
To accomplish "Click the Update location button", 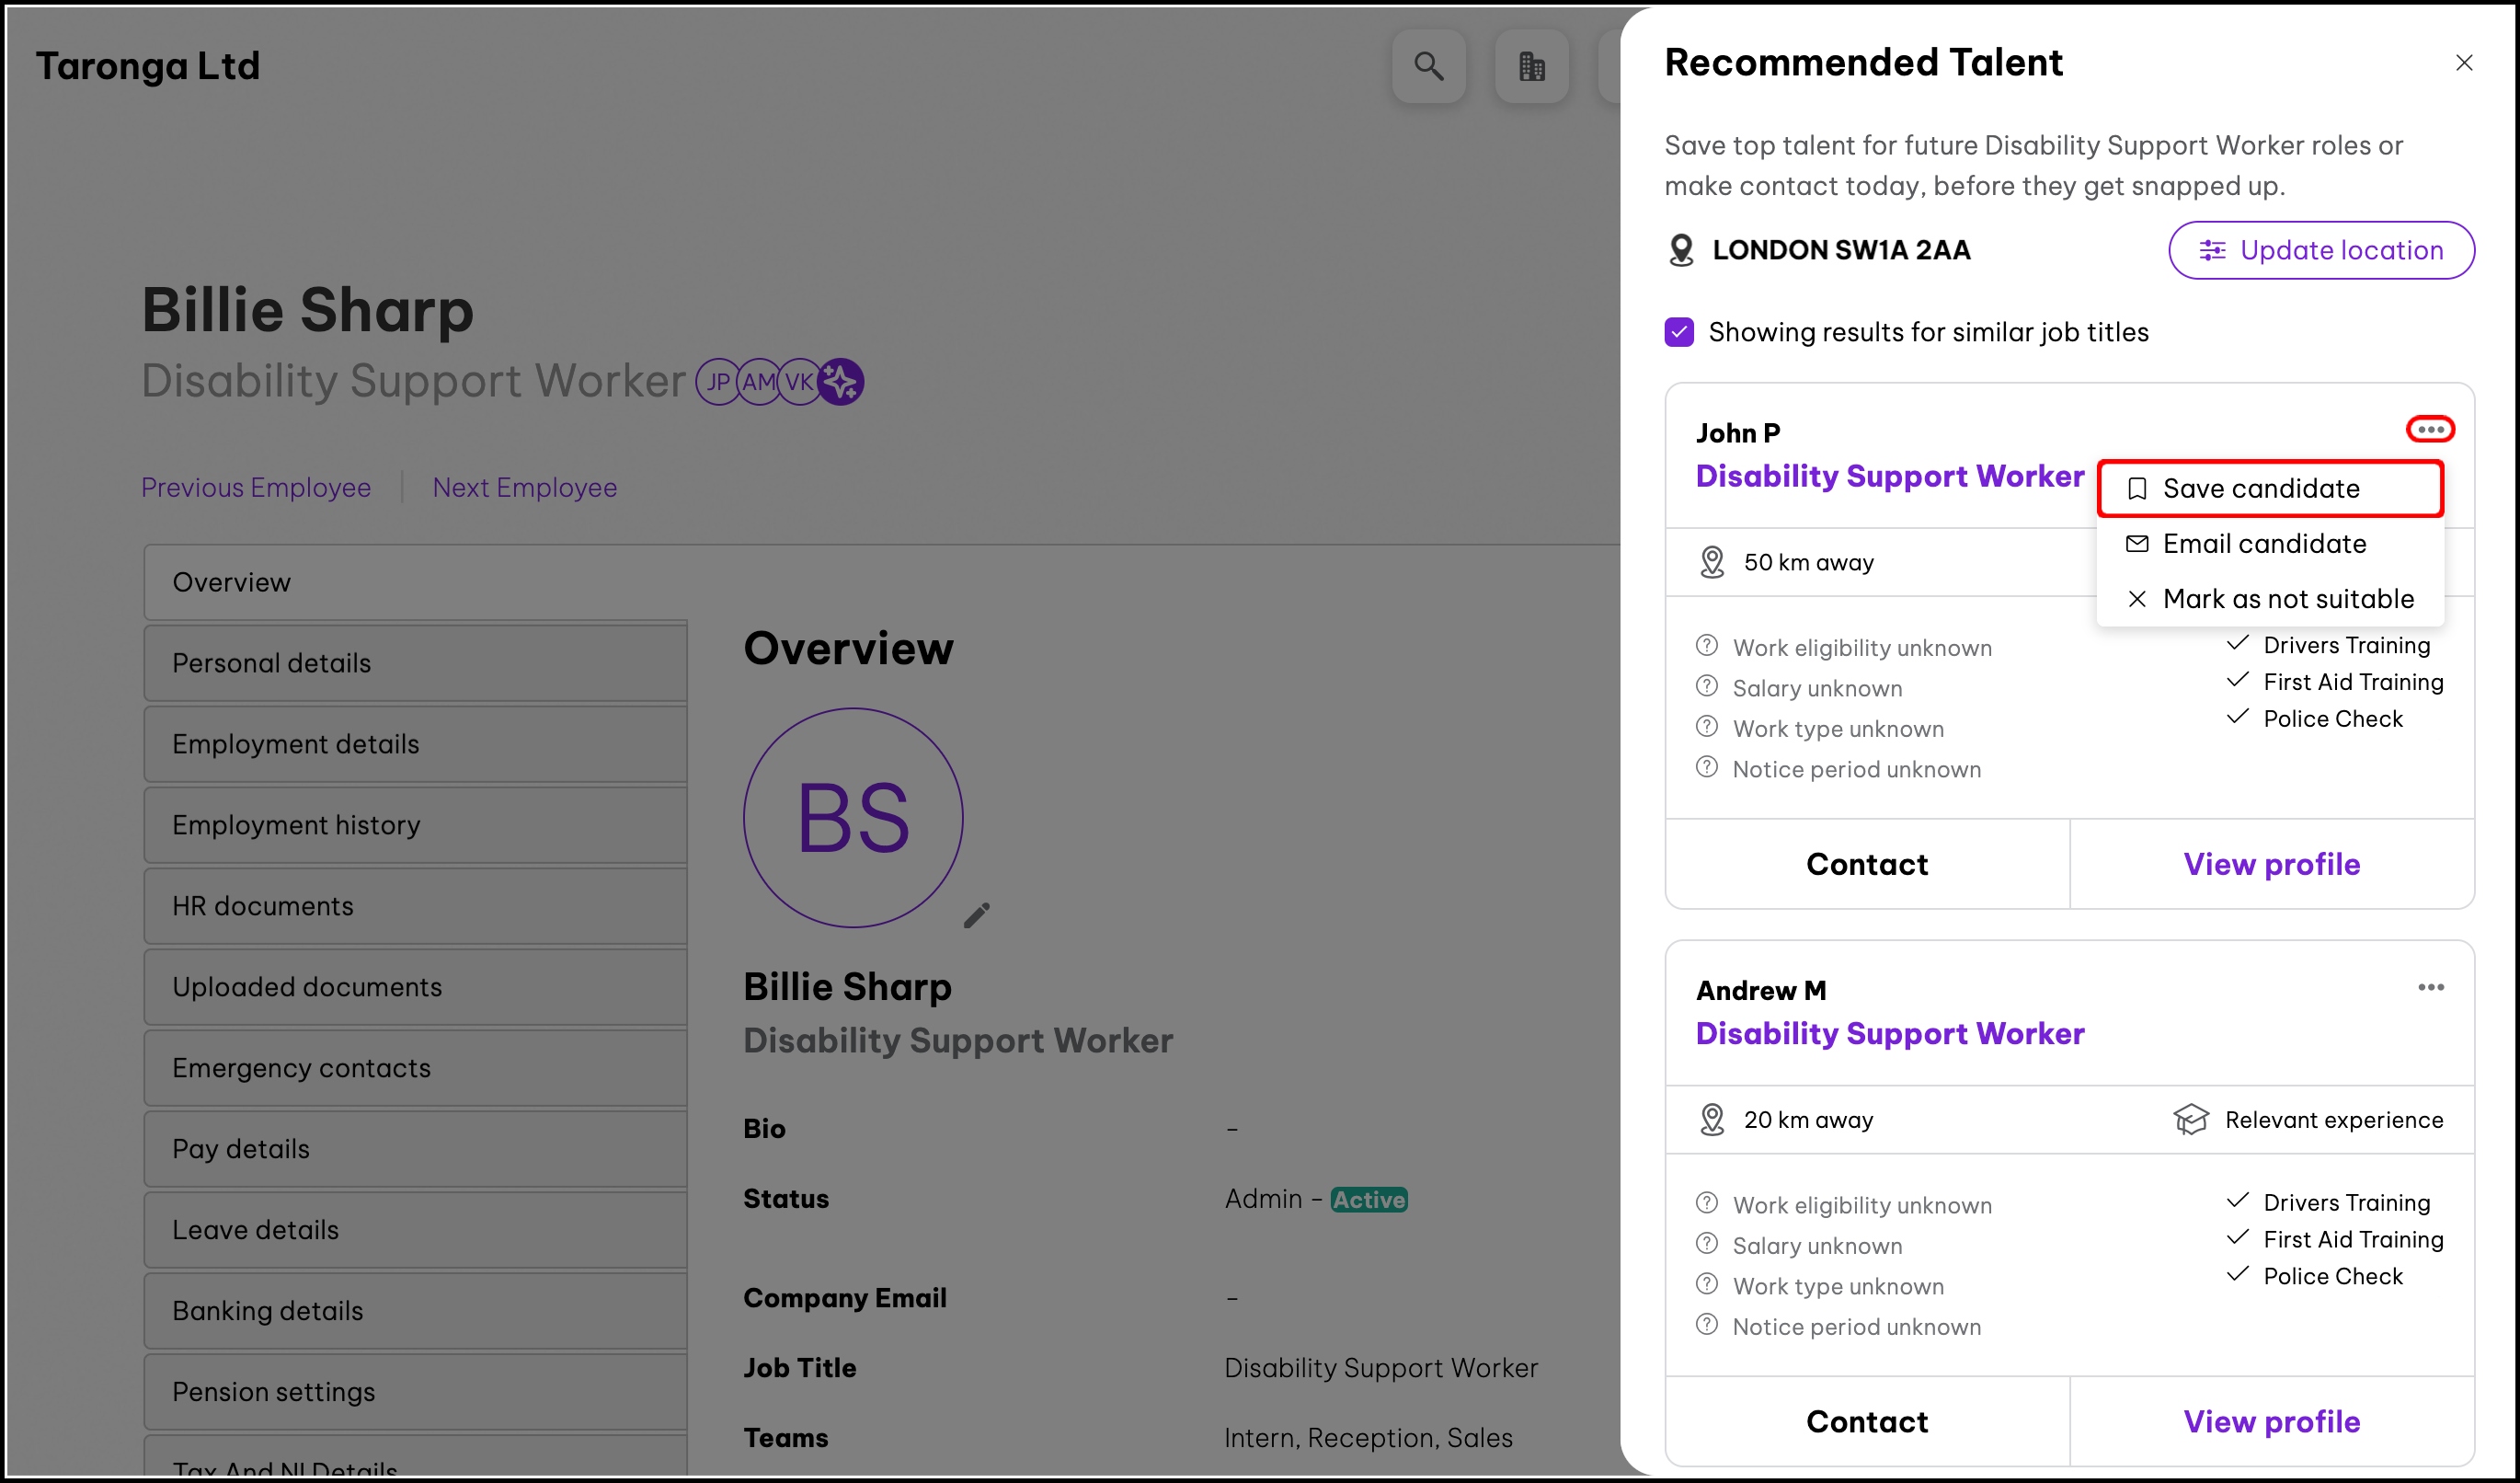I will tap(2321, 250).
